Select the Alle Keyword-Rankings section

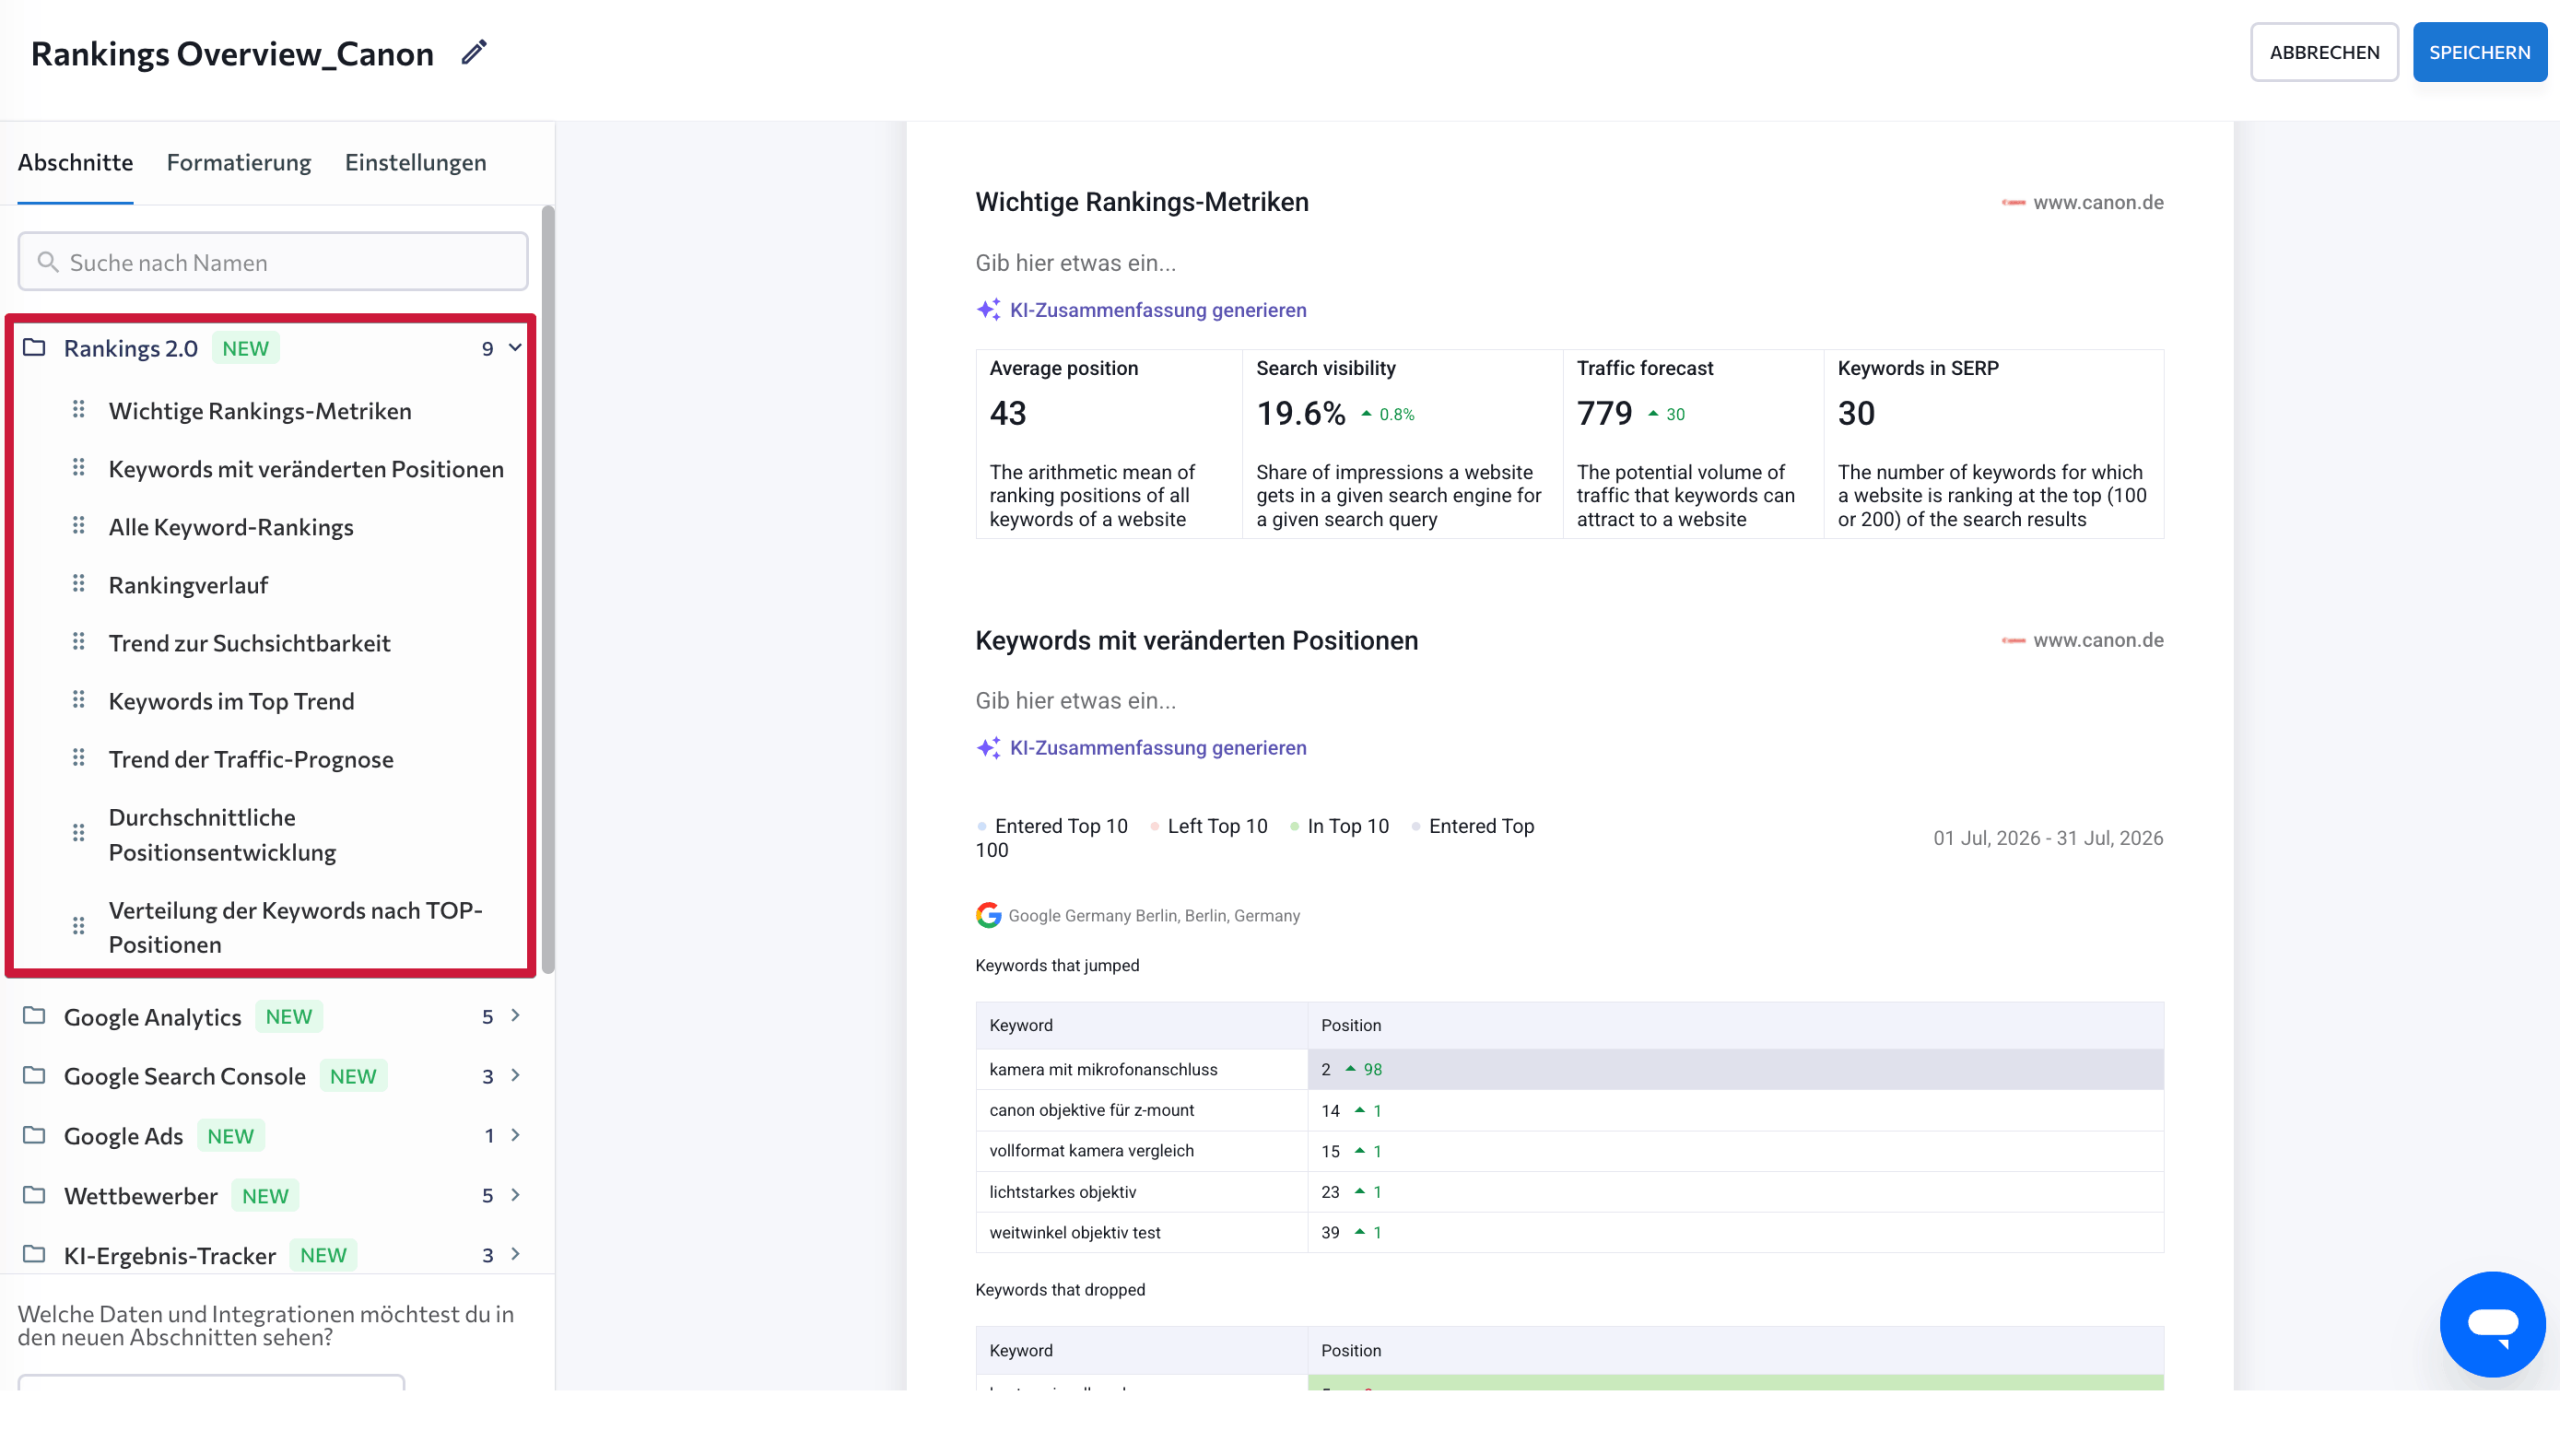[x=231, y=527]
